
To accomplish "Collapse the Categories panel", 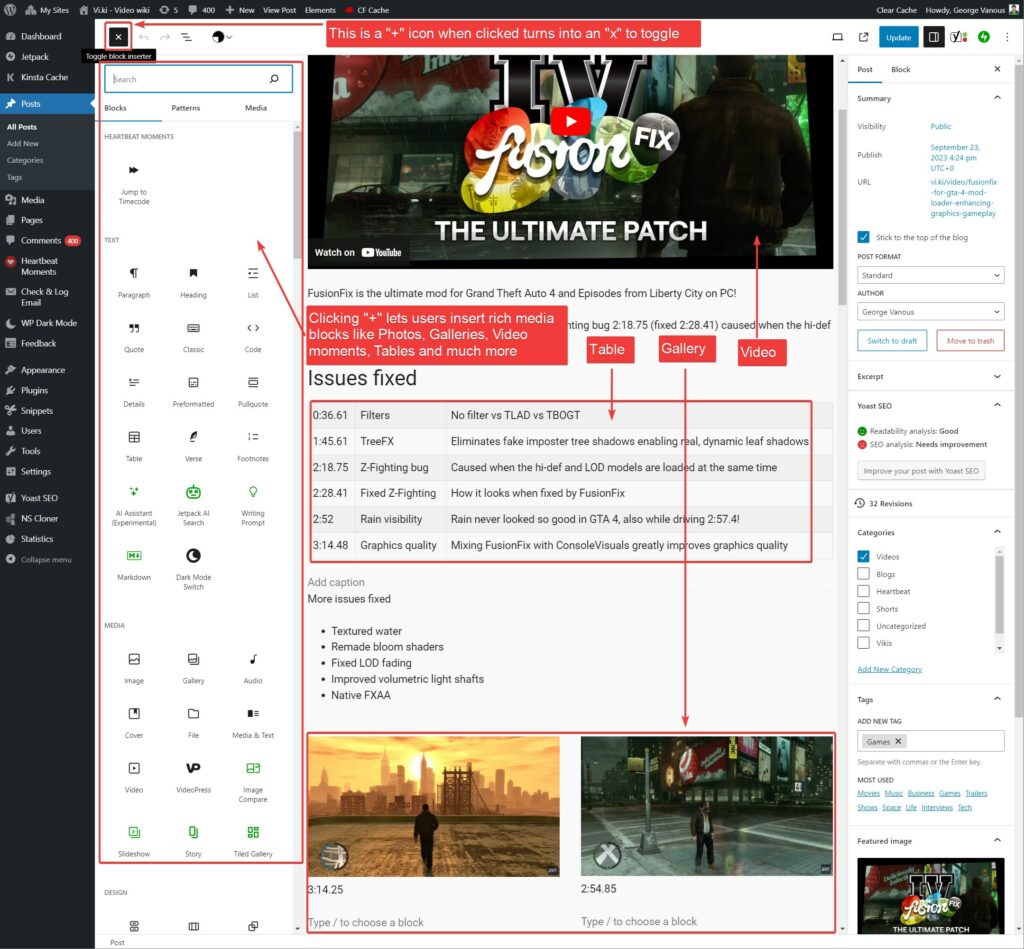I will click(x=997, y=532).
